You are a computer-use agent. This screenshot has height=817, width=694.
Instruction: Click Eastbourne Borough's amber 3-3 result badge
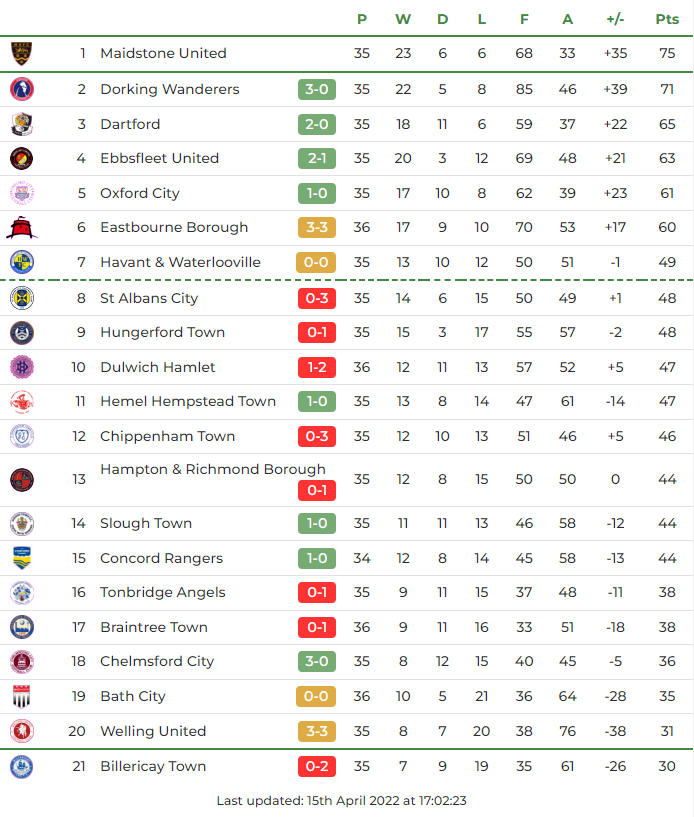[x=316, y=227]
